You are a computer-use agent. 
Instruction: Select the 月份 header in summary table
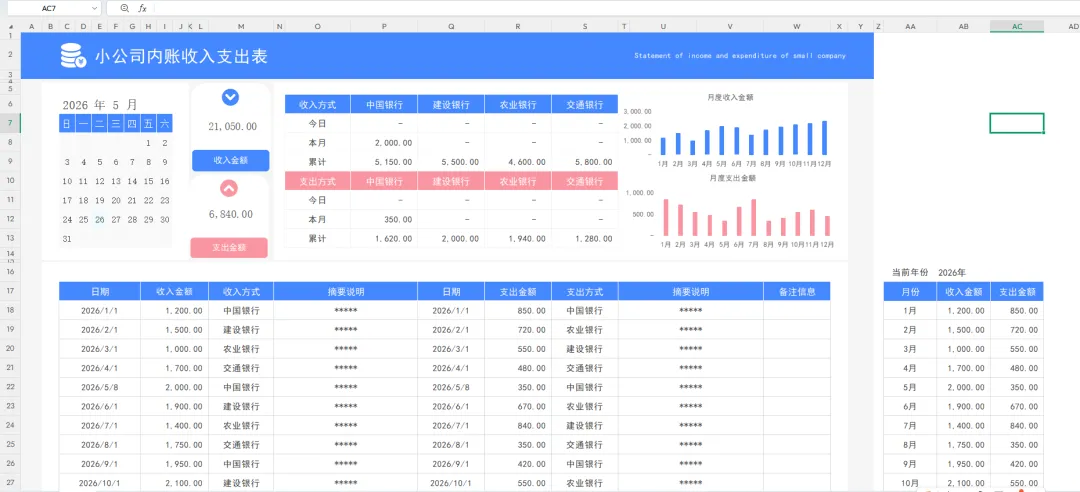[910, 291]
